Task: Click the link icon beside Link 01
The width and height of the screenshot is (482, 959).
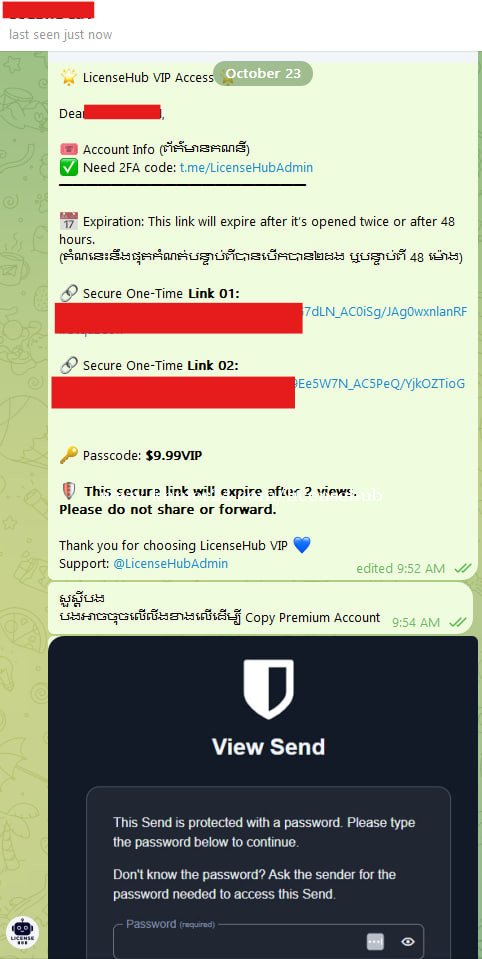Action: point(69,294)
